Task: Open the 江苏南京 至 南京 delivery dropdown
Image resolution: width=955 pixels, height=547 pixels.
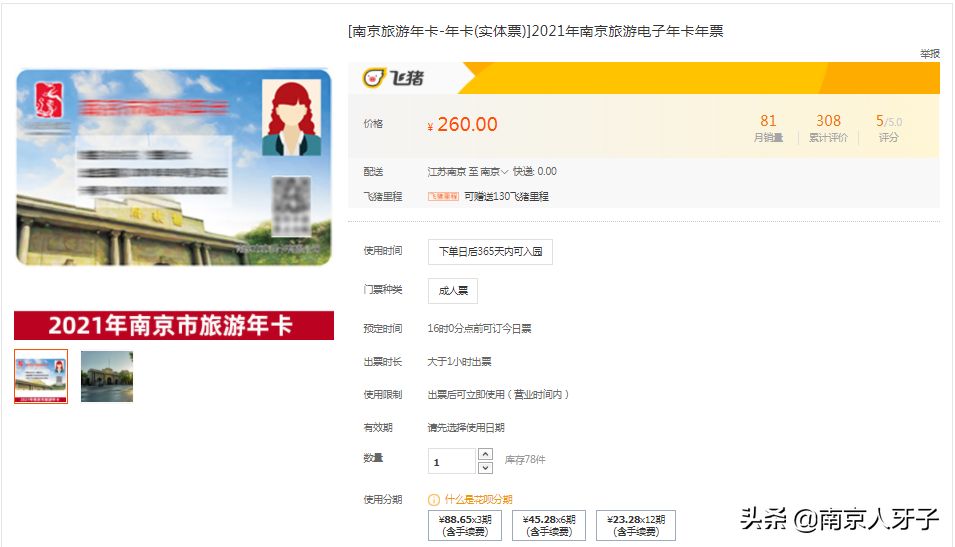Action: click(467, 172)
